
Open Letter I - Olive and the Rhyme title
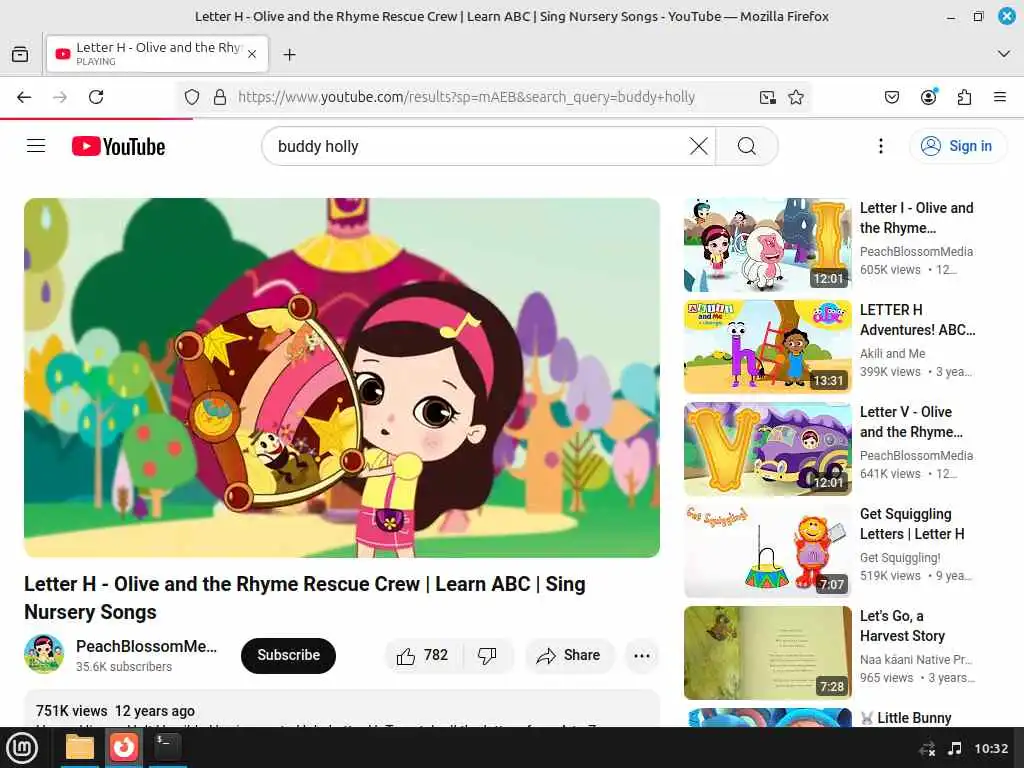coord(916,217)
